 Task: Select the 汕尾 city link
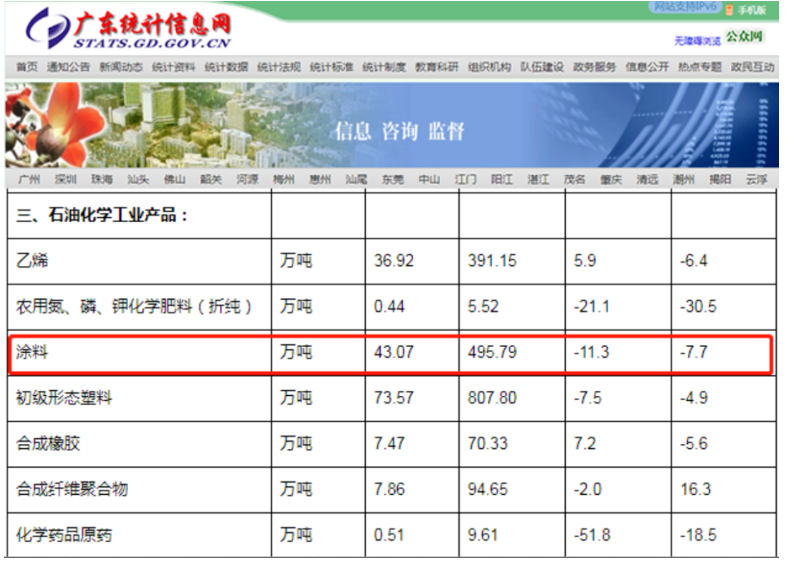(x=356, y=180)
